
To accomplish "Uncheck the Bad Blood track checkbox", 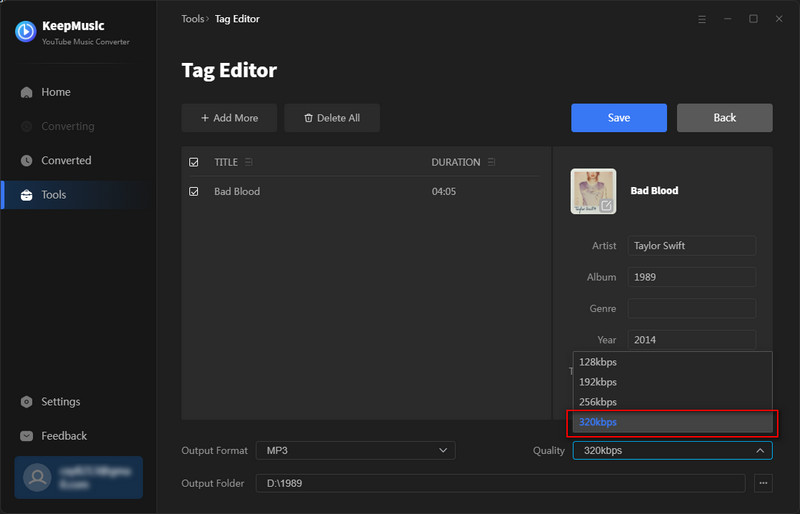I will [x=194, y=191].
